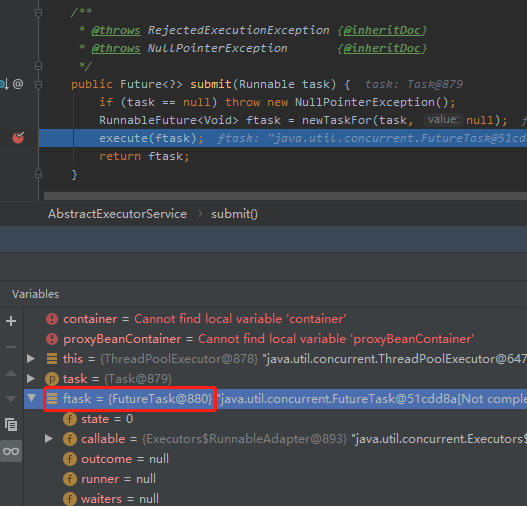The image size is (527, 506).
Task: Select the 'outcome = null' field row
Action: click(x=275, y=459)
